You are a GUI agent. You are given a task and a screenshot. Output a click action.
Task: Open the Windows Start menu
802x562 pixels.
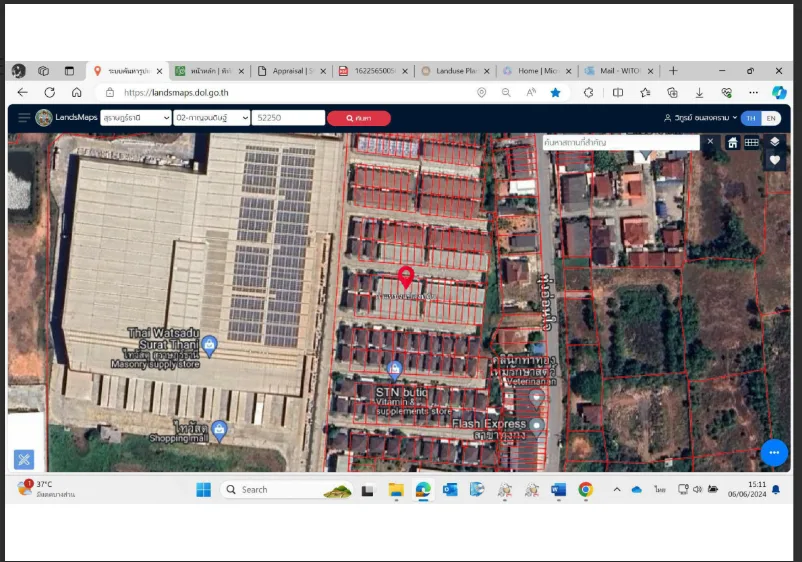point(204,489)
